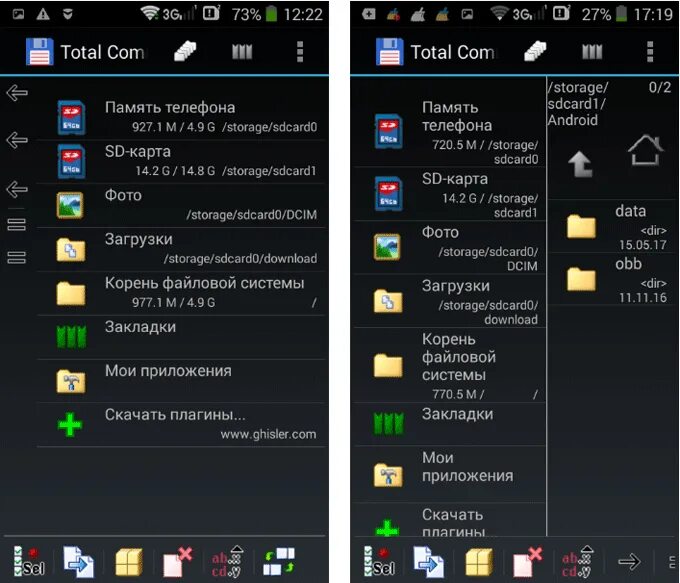The height and width of the screenshot is (583, 680).
Task: Tap pack archive boxes icon in left screenshot
Action: pos(129,562)
